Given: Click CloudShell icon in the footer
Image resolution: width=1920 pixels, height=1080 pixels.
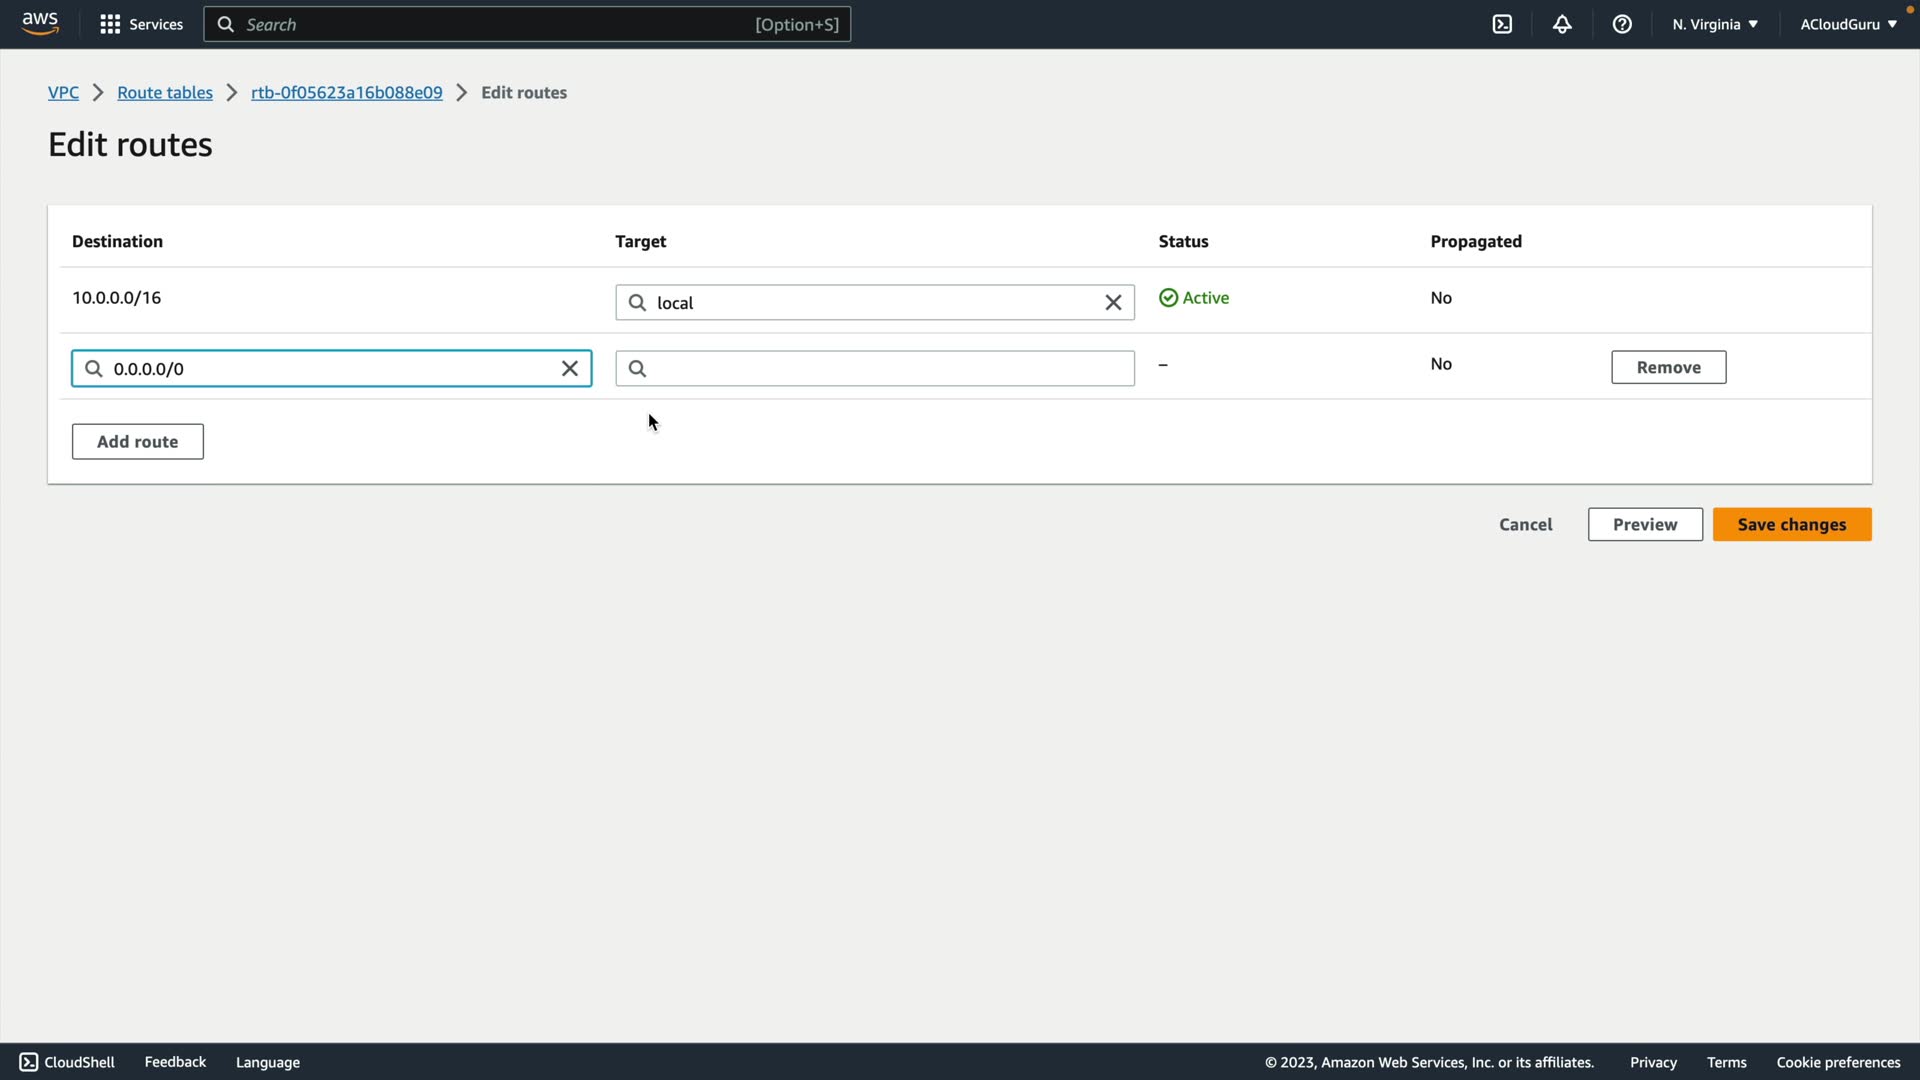Looking at the screenshot, I should pyautogui.click(x=29, y=1062).
